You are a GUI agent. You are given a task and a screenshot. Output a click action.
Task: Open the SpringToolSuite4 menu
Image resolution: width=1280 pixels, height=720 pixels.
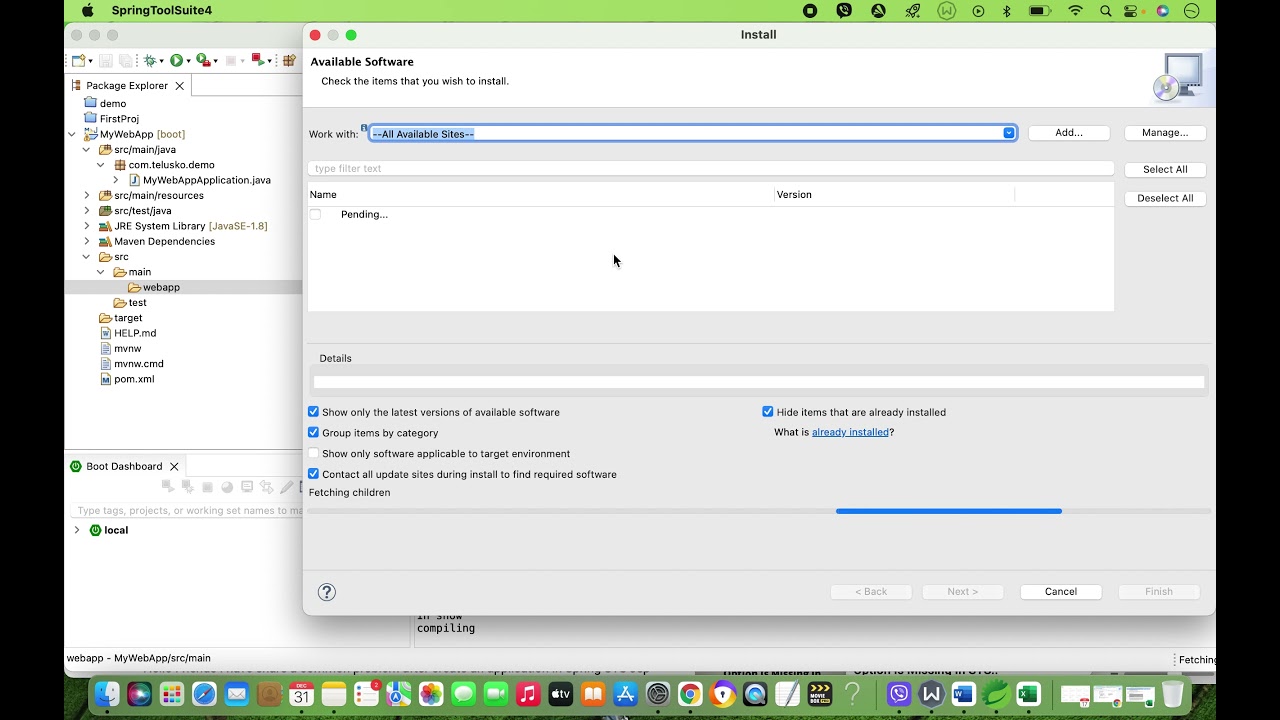pos(161,11)
